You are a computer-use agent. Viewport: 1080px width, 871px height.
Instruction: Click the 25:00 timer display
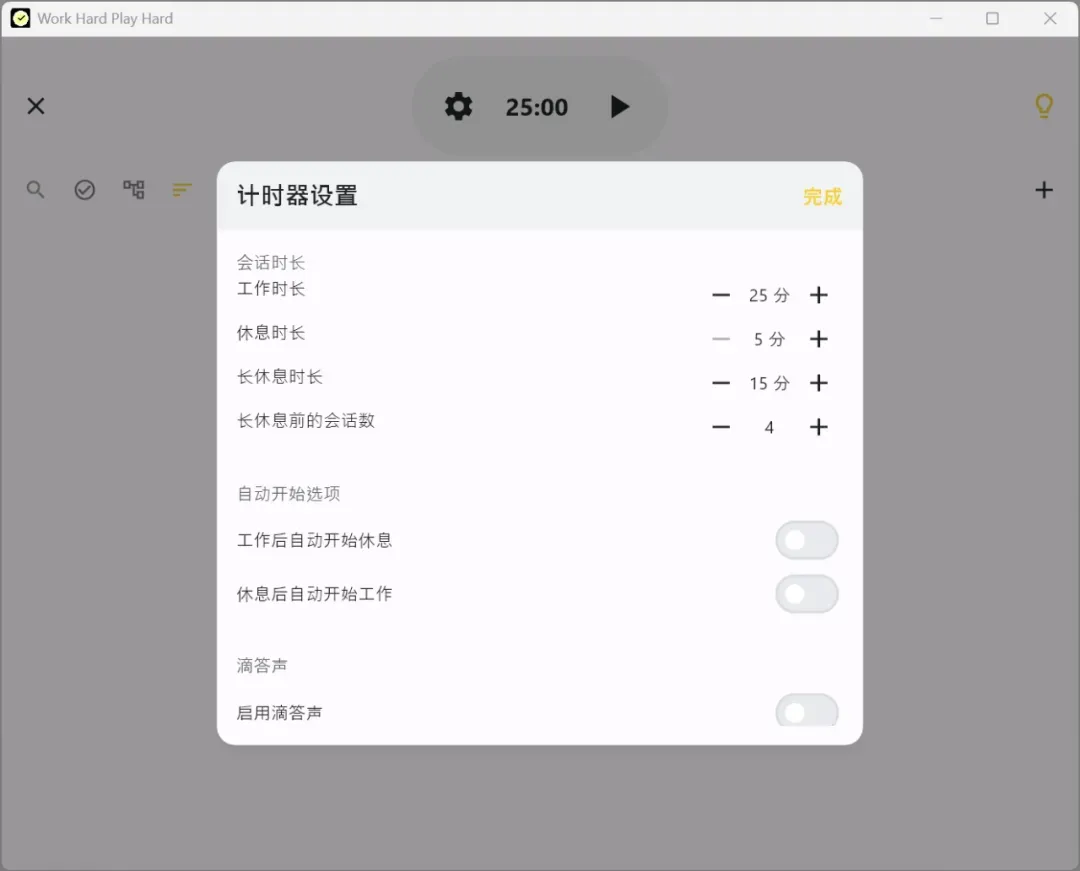pyautogui.click(x=537, y=107)
